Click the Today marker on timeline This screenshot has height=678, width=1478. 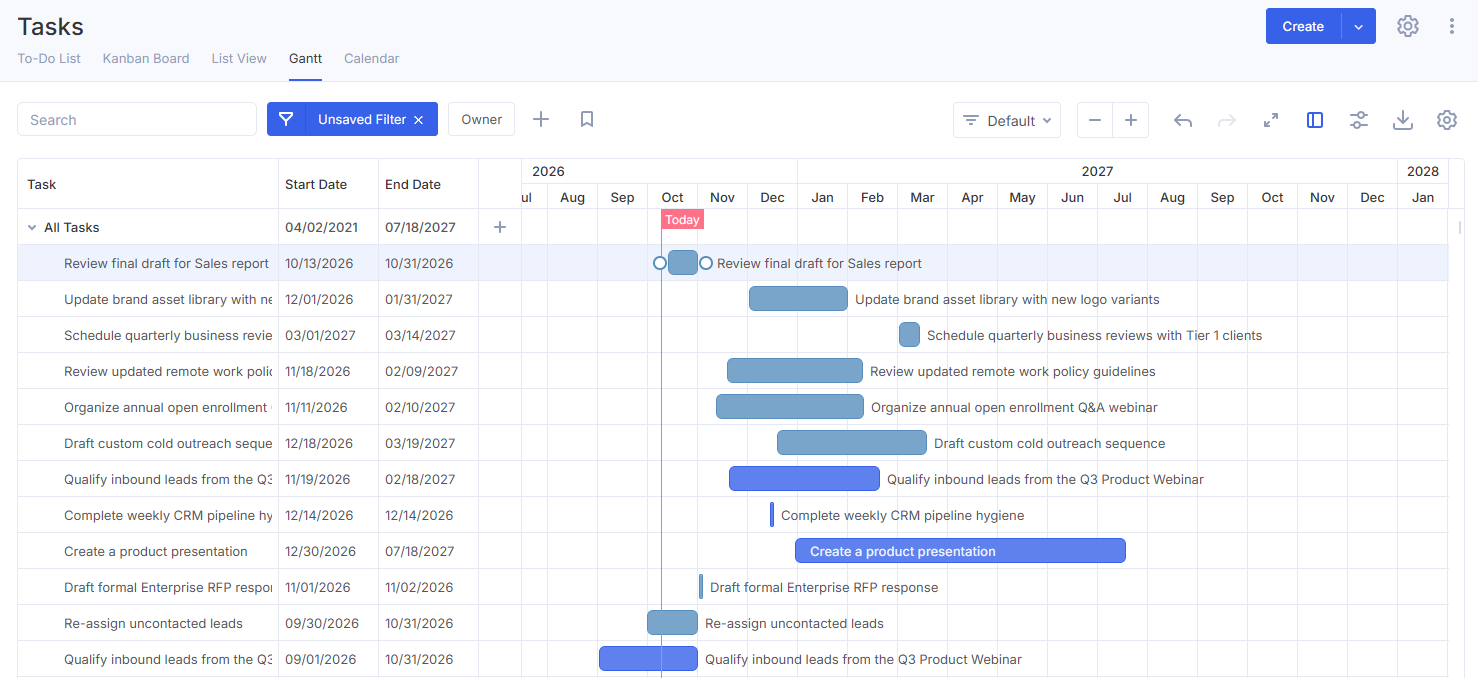click(682, 220)
